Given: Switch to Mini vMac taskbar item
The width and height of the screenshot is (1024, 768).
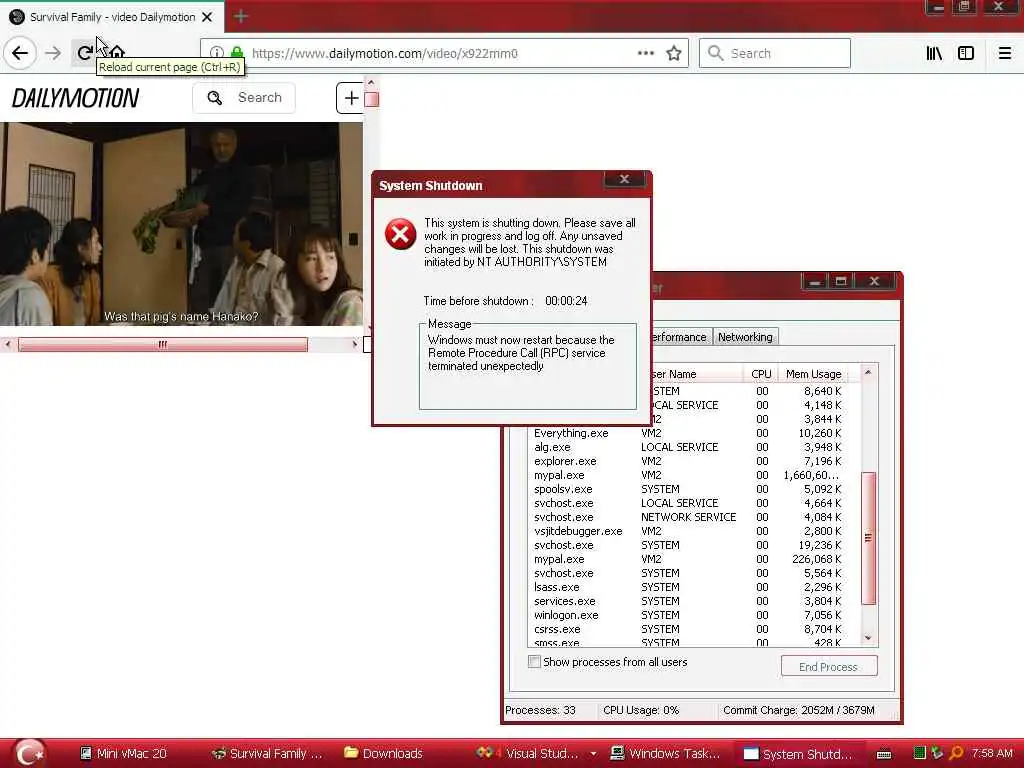Looking at the screenshot, I should pos(124,754).
